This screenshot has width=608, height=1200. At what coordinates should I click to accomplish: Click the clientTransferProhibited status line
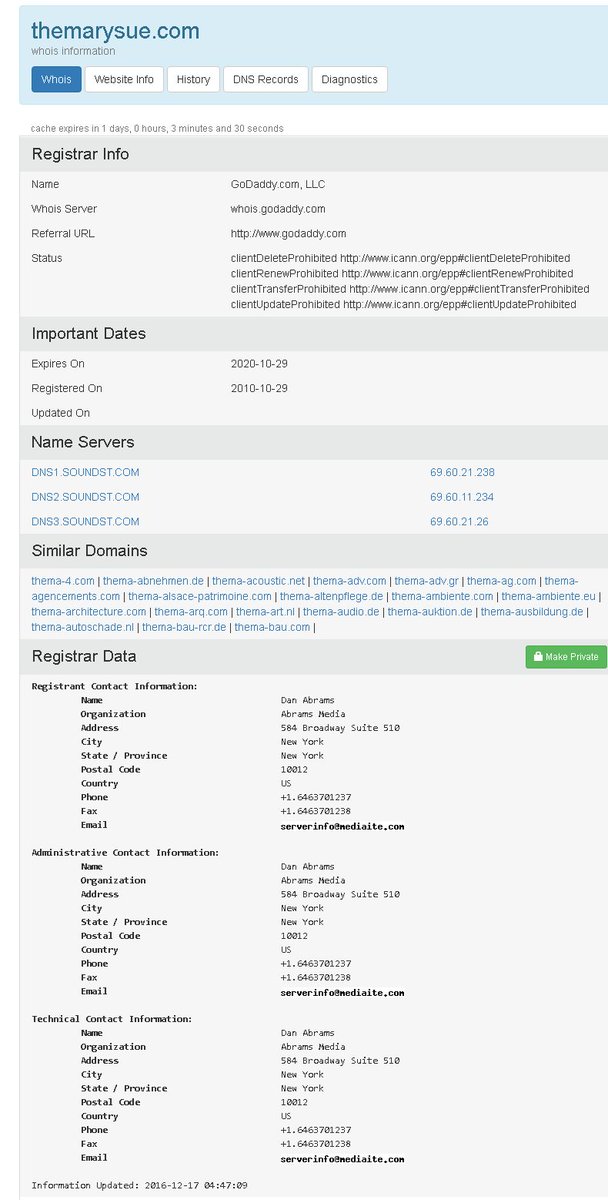tap(409, 289)
